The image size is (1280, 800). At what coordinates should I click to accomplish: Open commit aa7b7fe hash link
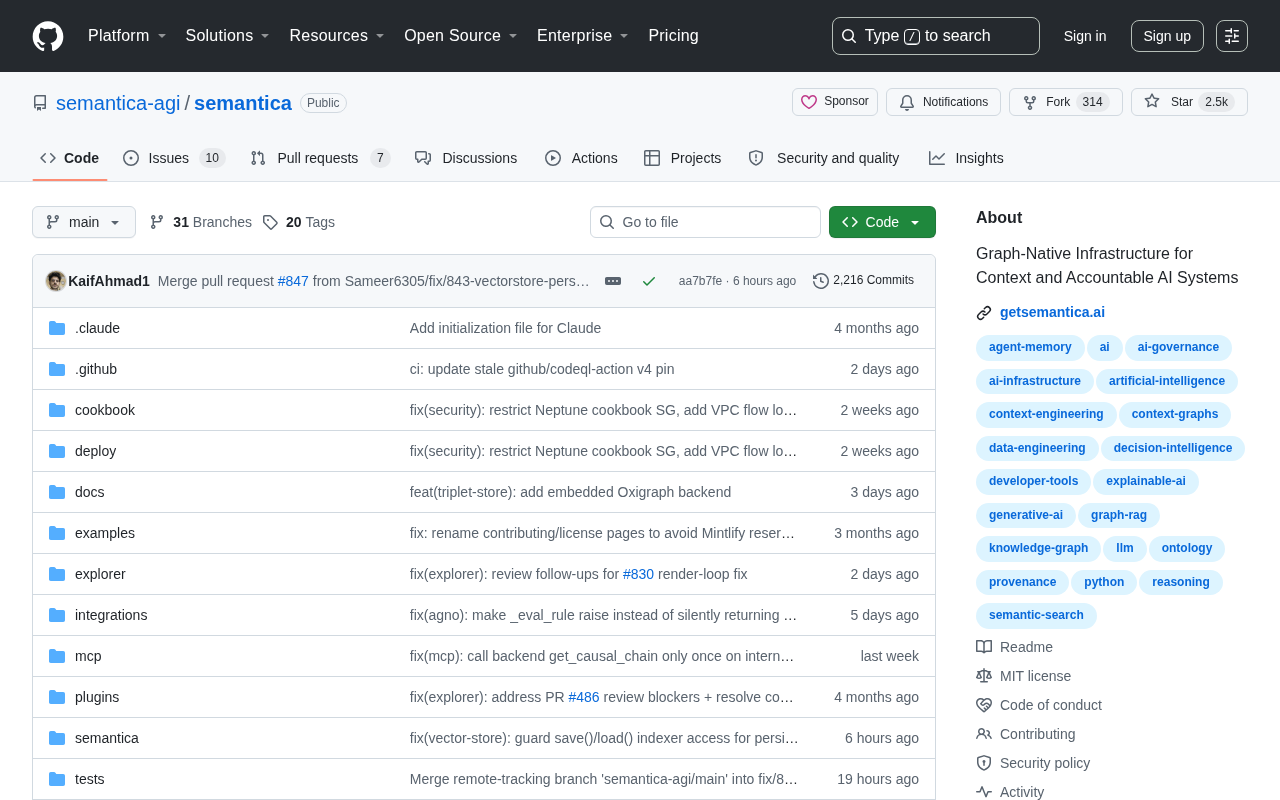700,281
